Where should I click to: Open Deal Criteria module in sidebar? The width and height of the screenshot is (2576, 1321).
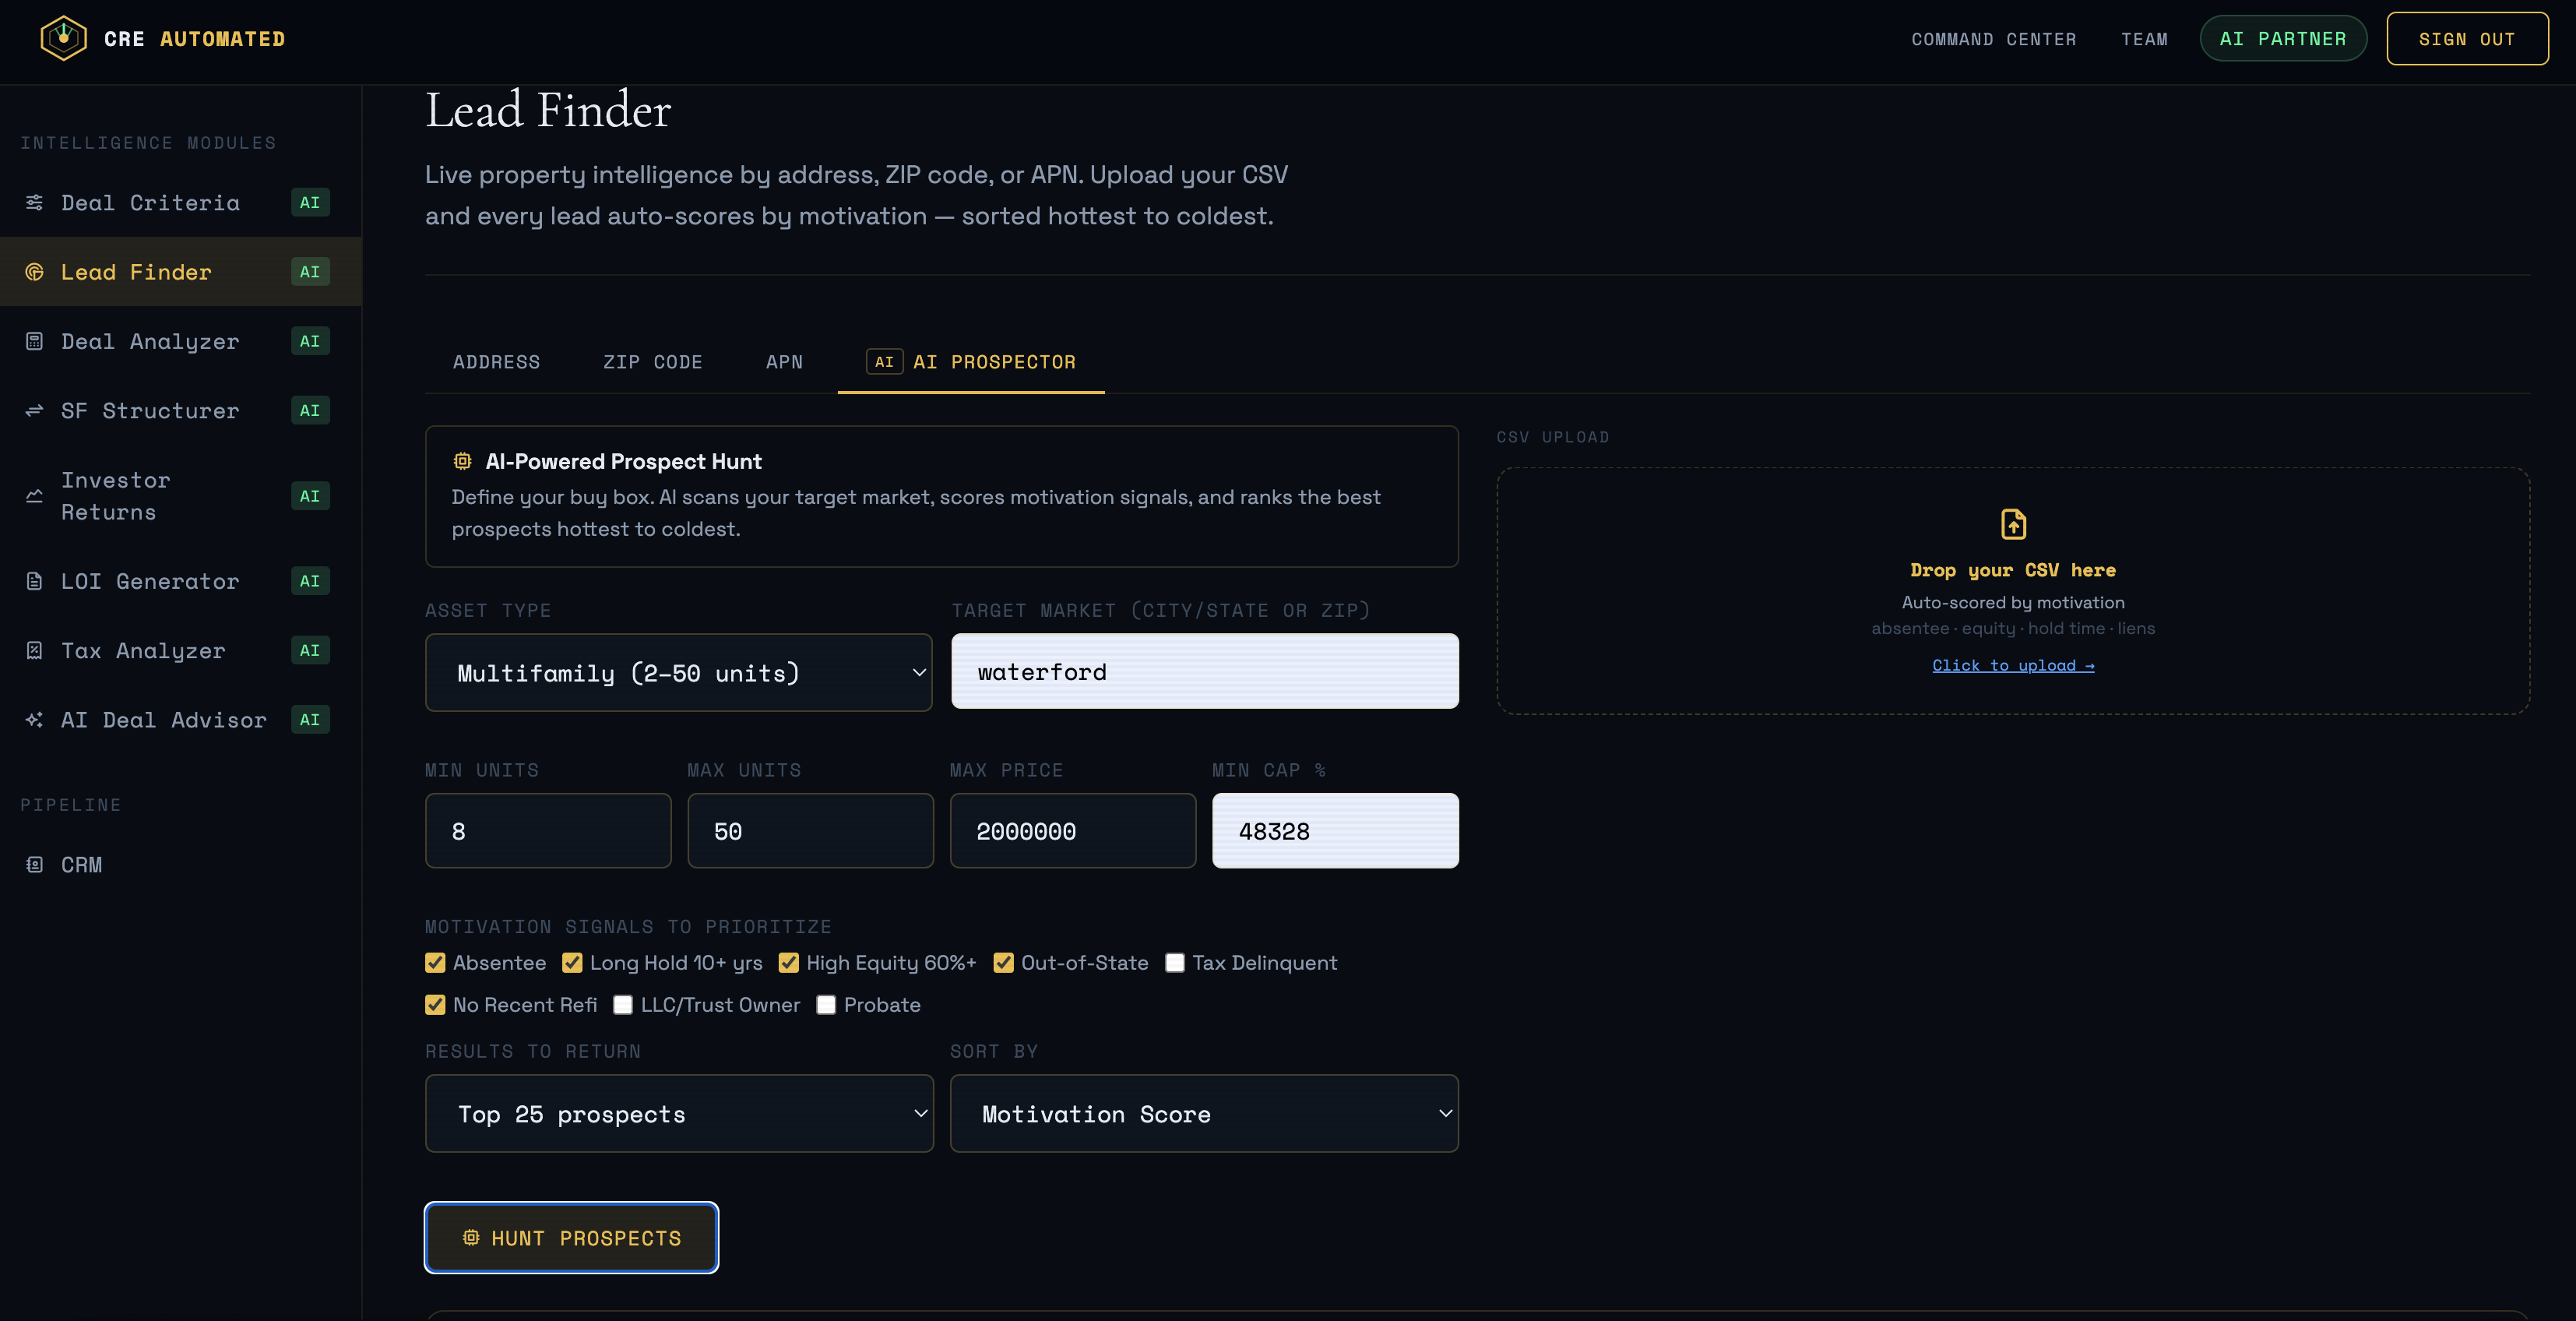[180, 203]
